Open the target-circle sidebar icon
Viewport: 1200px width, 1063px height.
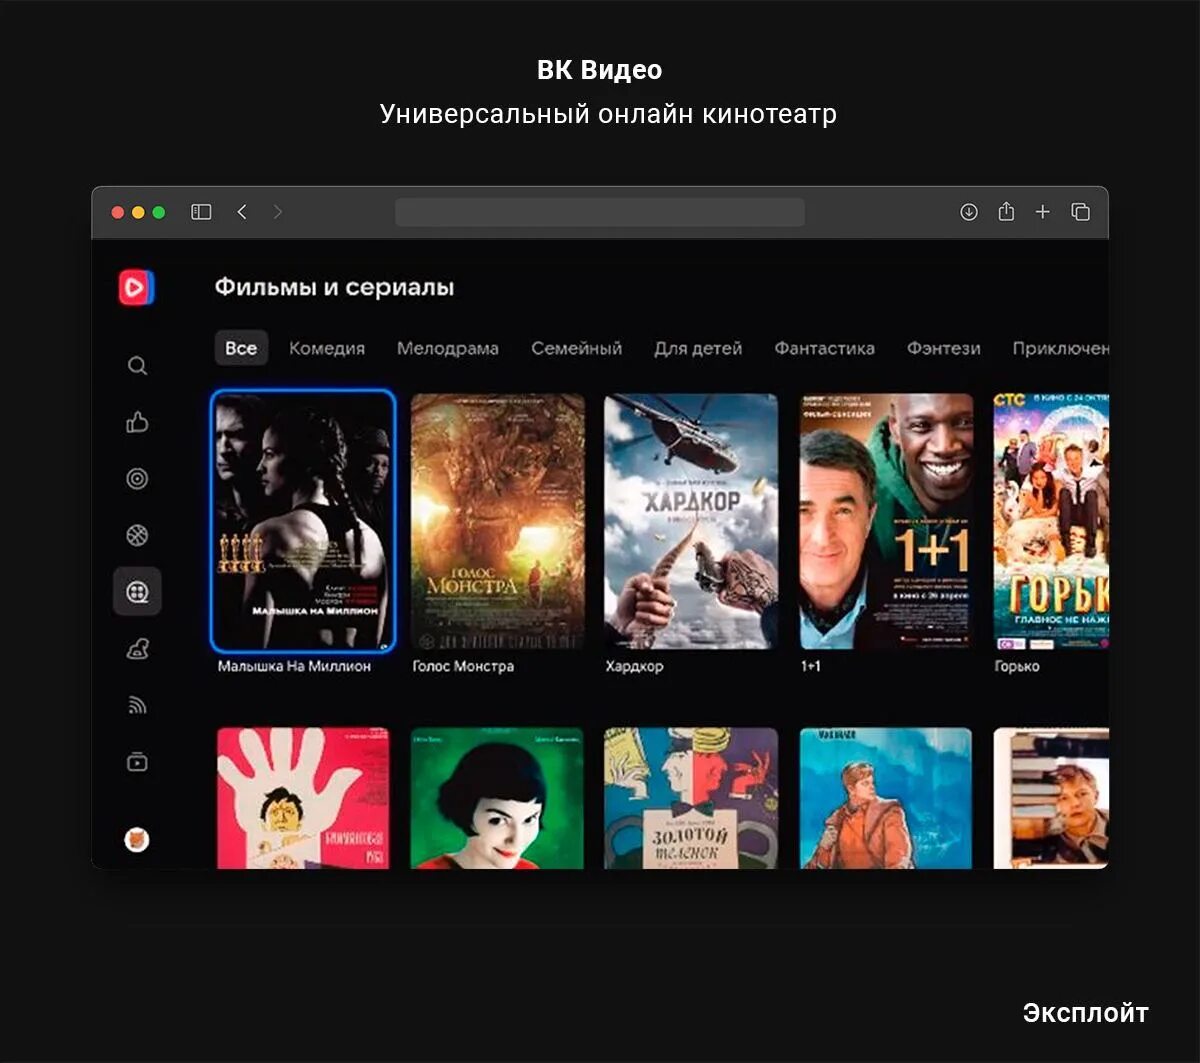138,479
